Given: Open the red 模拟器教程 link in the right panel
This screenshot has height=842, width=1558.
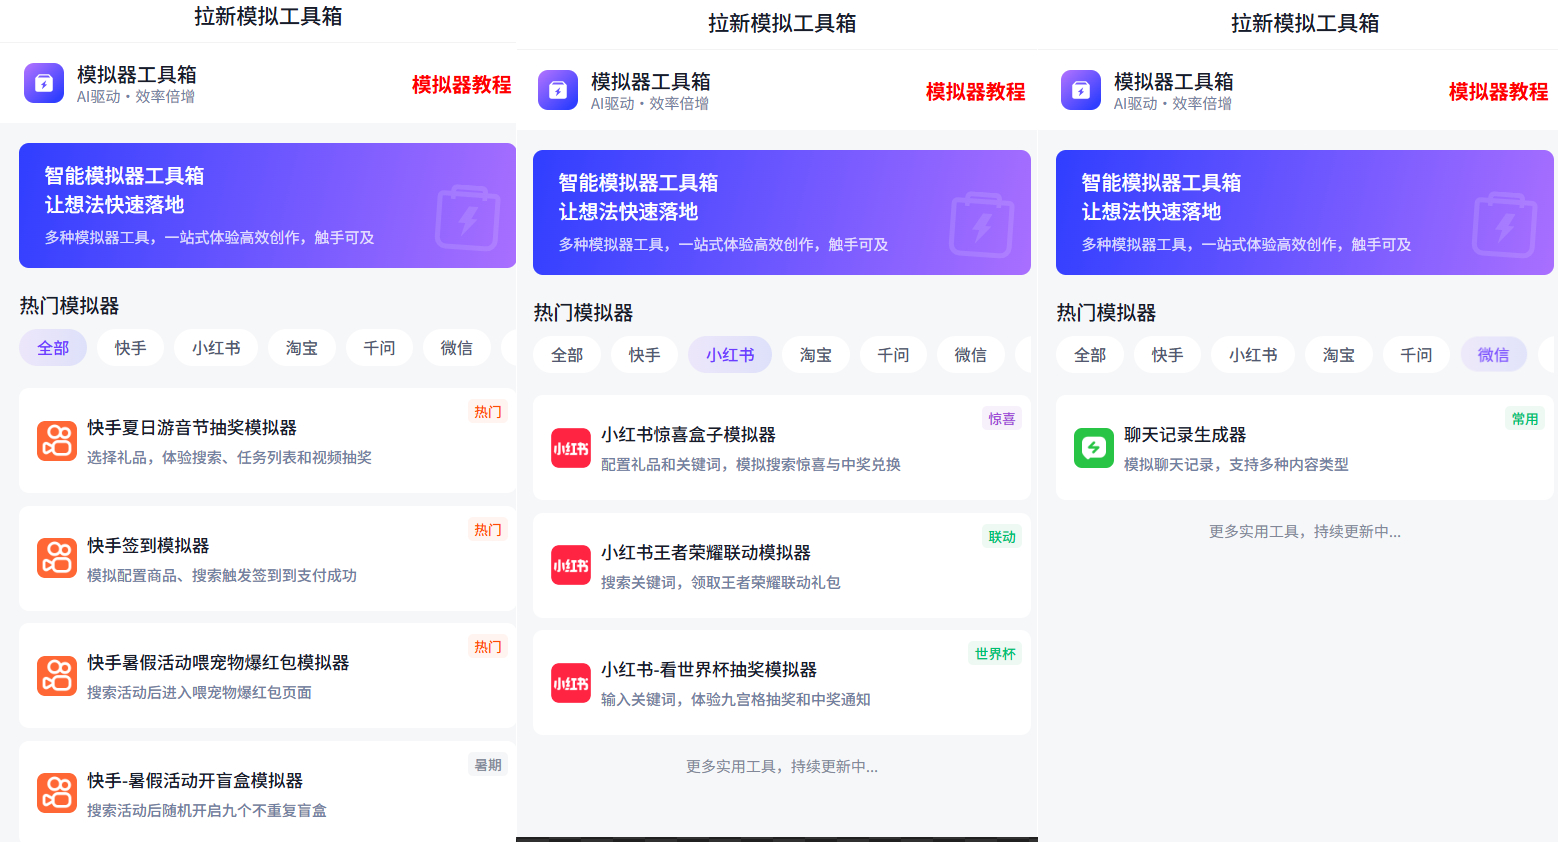Looking at the screenshot, I should pyautogui.click(x=1499, y=92).
